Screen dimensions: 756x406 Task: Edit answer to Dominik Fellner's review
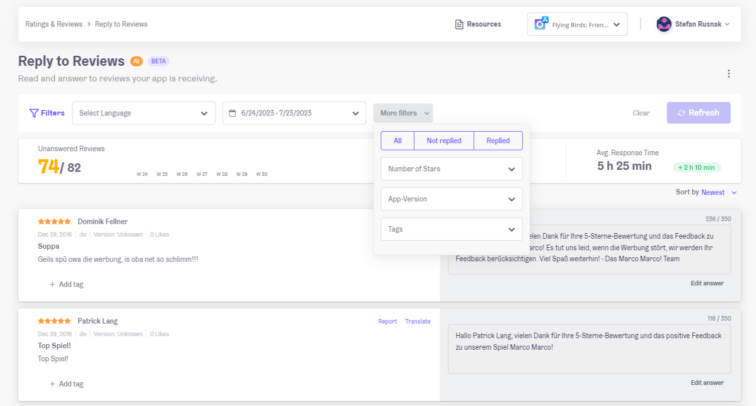click(707, 284)
